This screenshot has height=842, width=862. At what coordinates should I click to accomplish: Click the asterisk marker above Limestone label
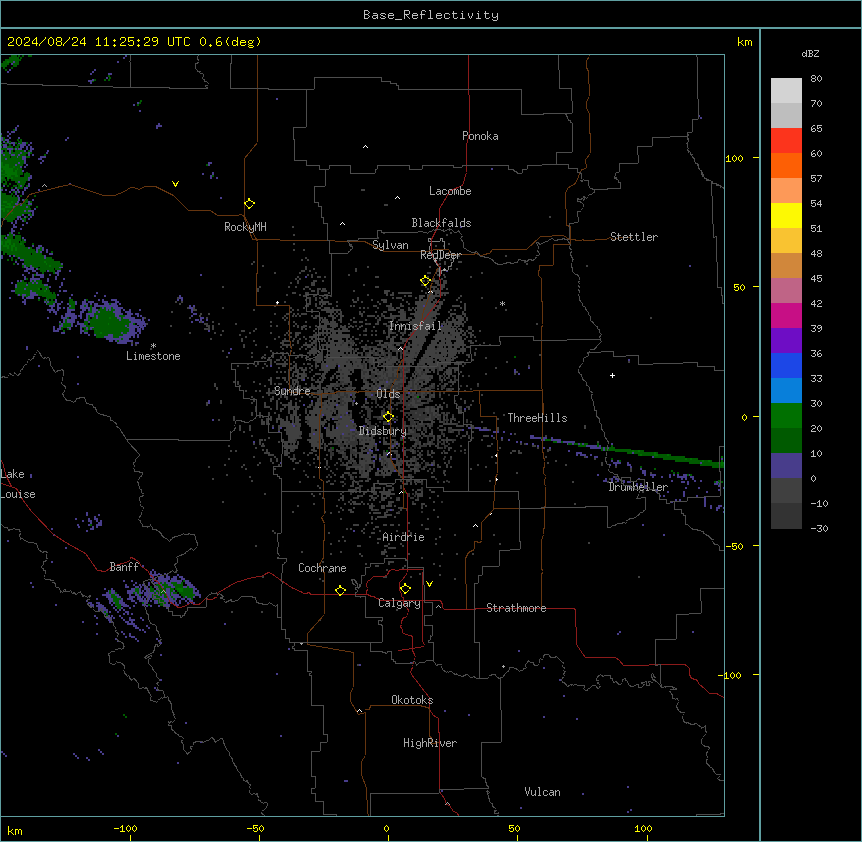pyautogui.click(x=153, y=346)
